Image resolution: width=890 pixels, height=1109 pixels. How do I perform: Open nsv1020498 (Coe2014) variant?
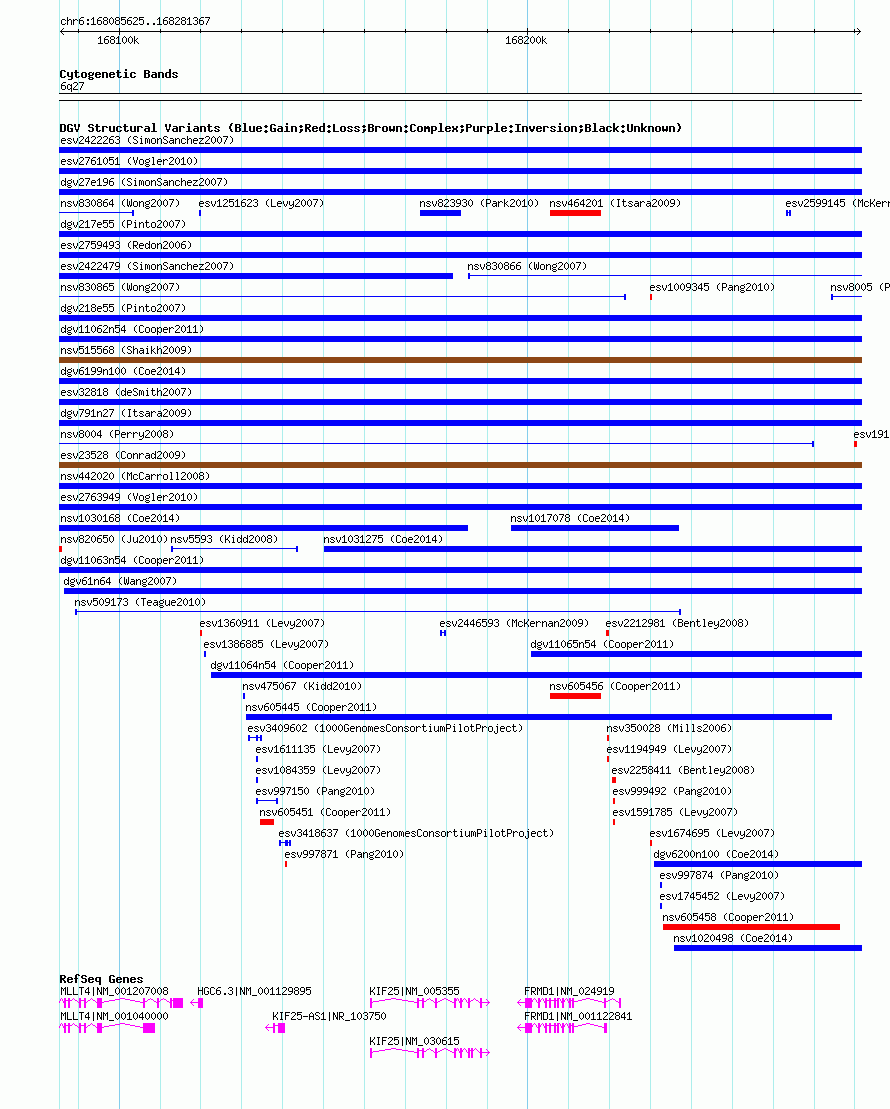(733, 939)
